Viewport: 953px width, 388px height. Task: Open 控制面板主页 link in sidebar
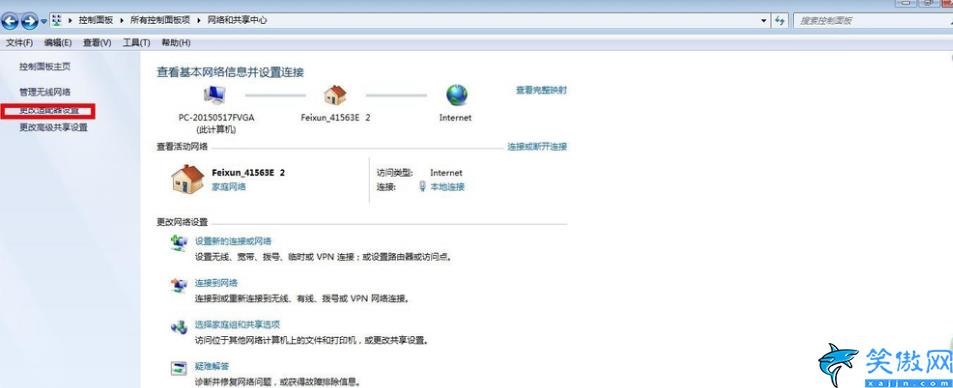point(45,66)
